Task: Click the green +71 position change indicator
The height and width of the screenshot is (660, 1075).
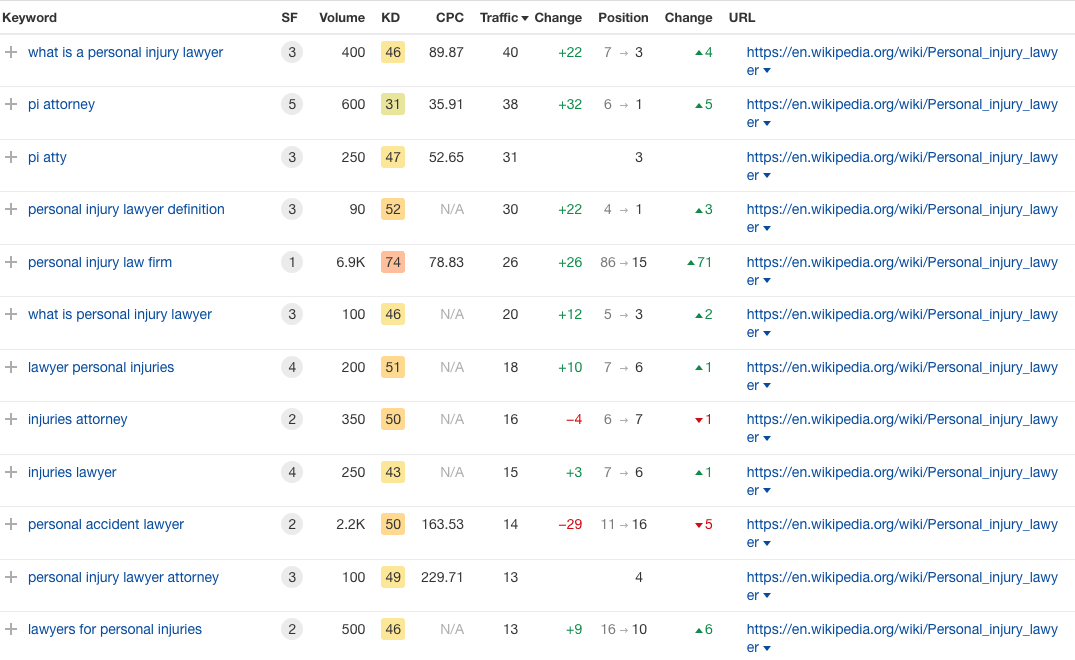Action: [698, 262]
